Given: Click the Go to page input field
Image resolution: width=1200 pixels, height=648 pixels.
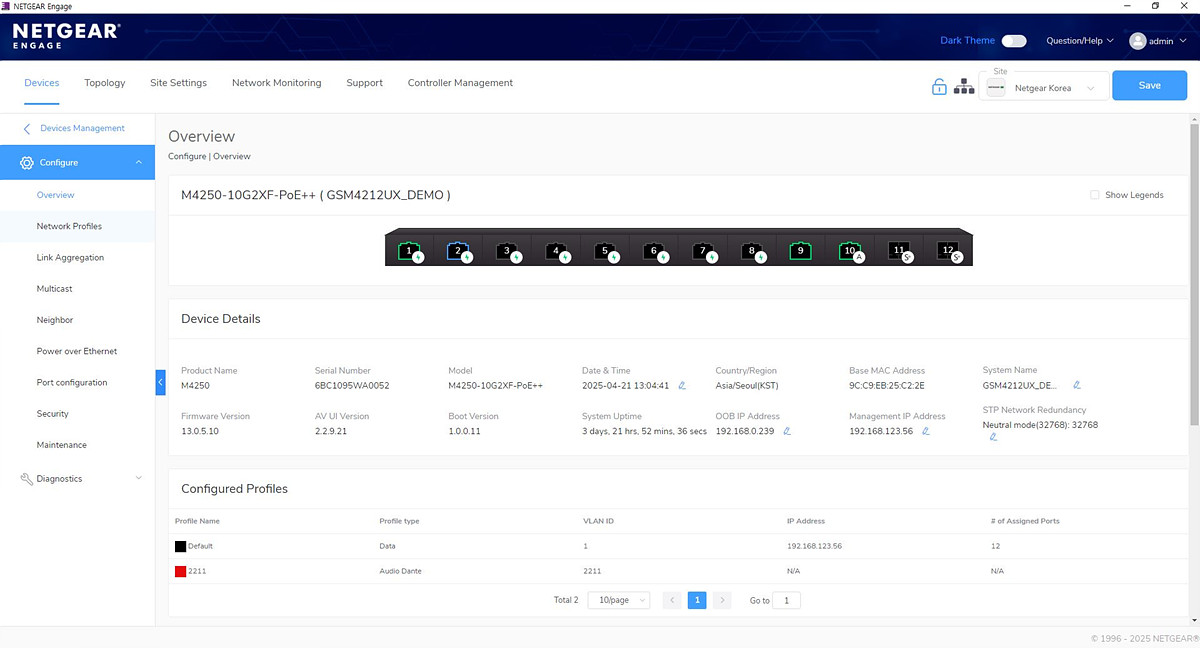Looking at the screenshot, I should (x=787, y=600).
